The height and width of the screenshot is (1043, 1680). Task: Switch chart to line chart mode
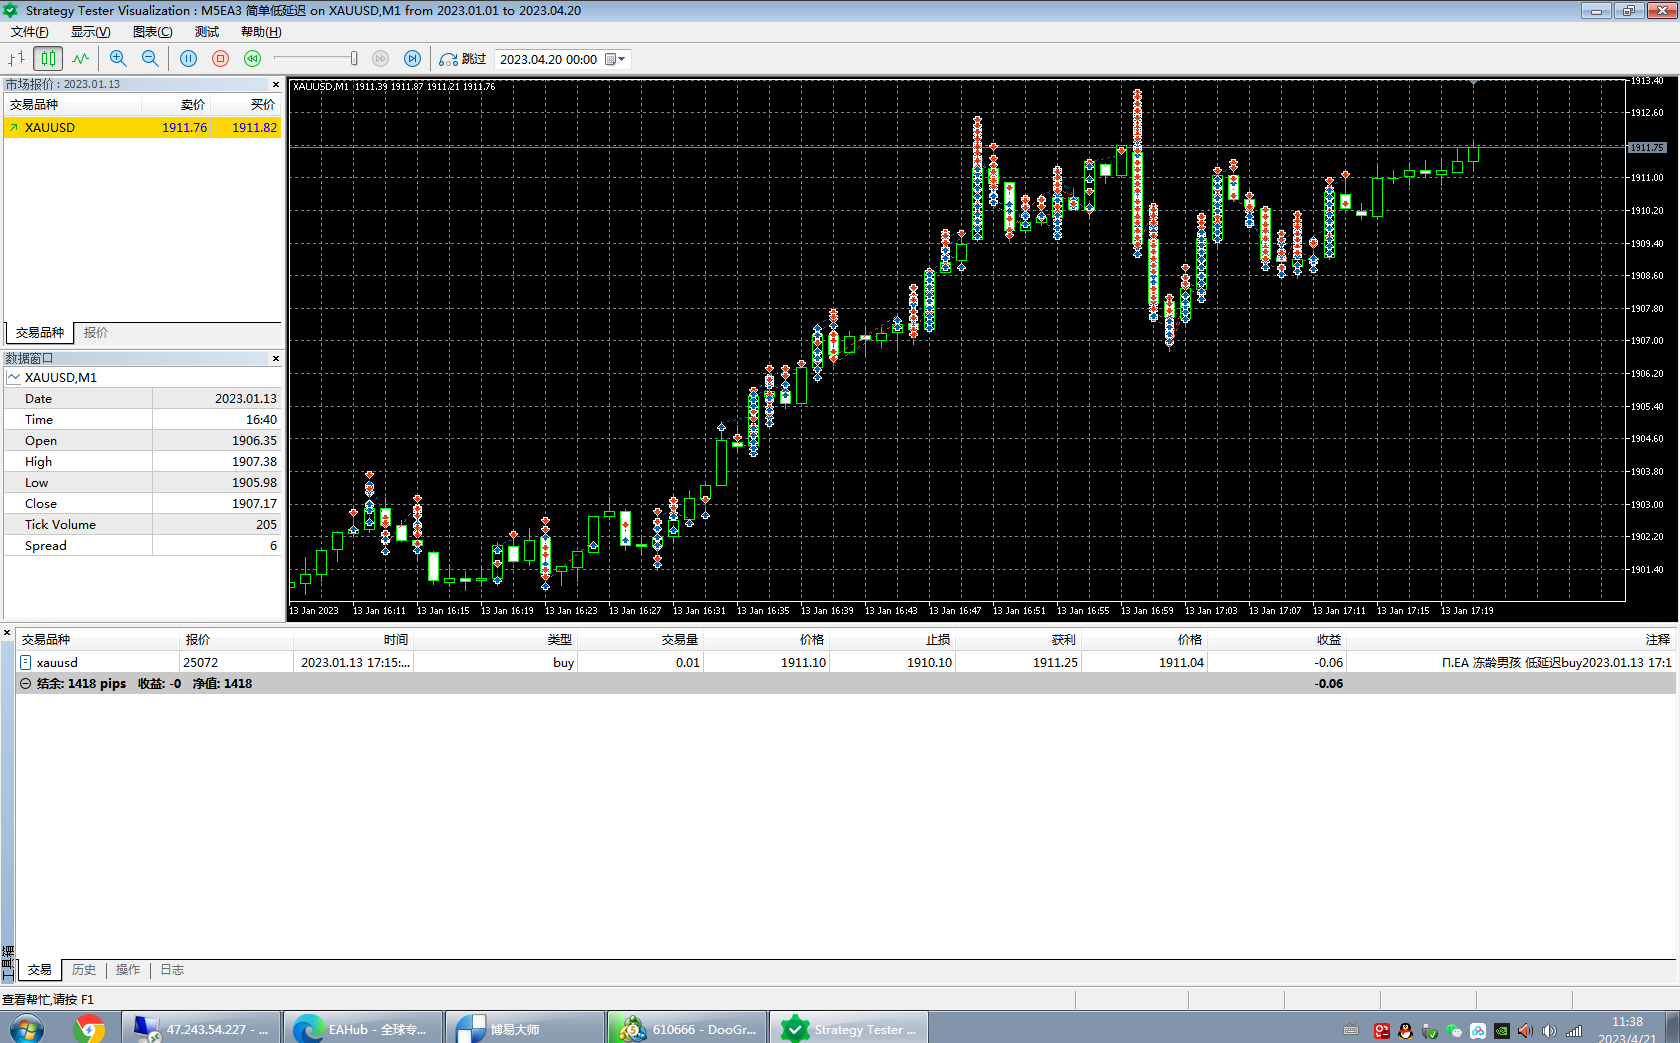pos(81,59)
